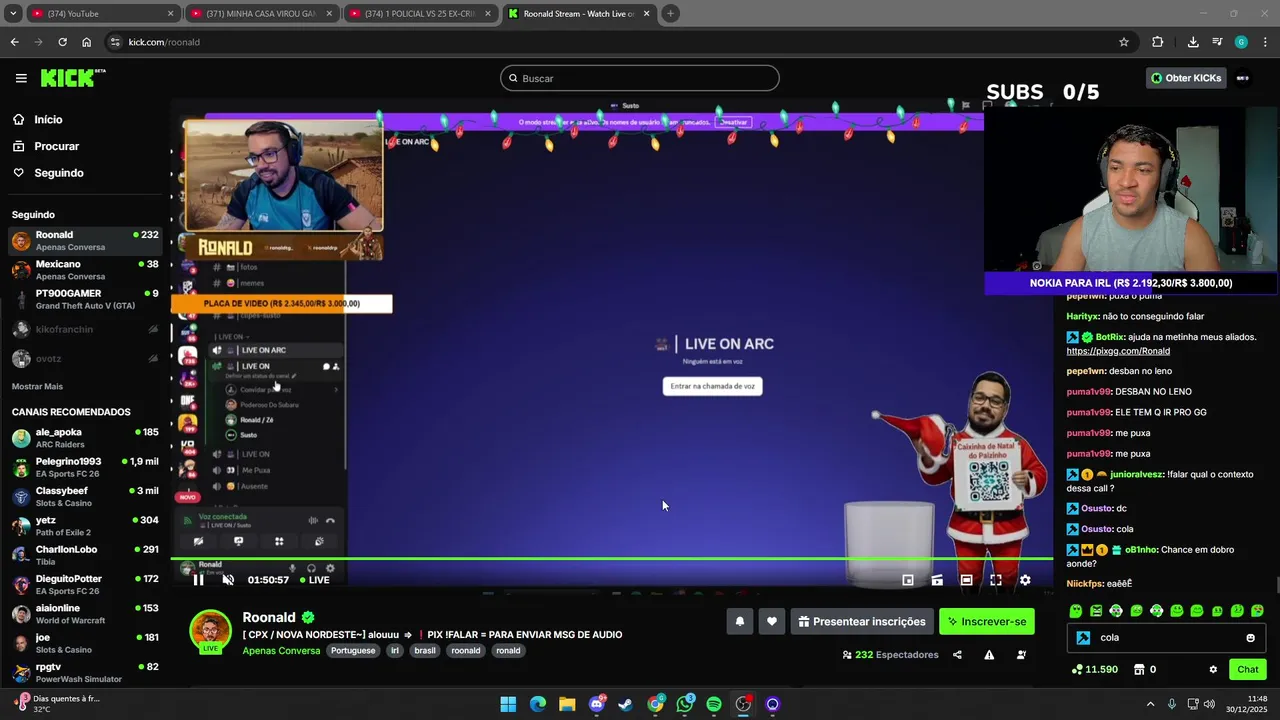Expand the browser tab search dropdown

click(x=13, y=14)
